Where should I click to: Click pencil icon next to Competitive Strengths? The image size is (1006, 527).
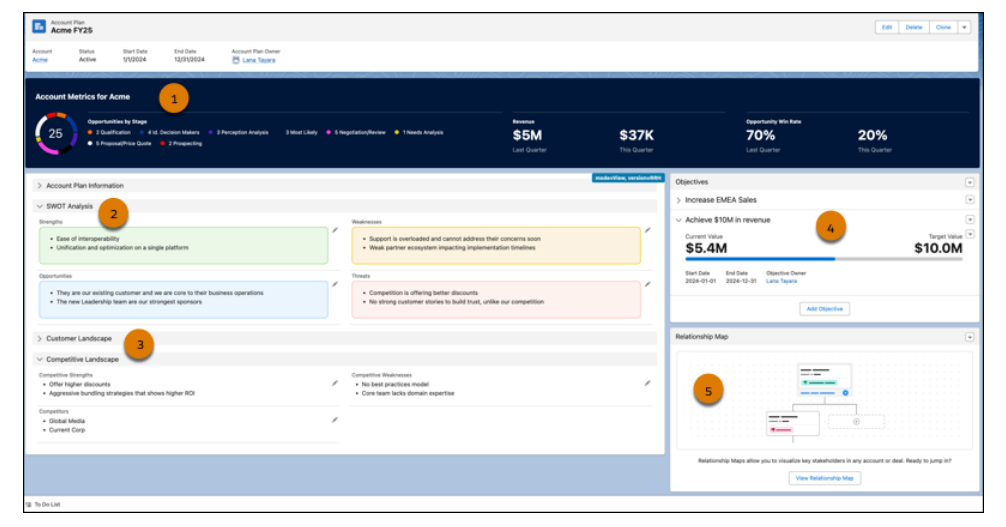point(336,382)
